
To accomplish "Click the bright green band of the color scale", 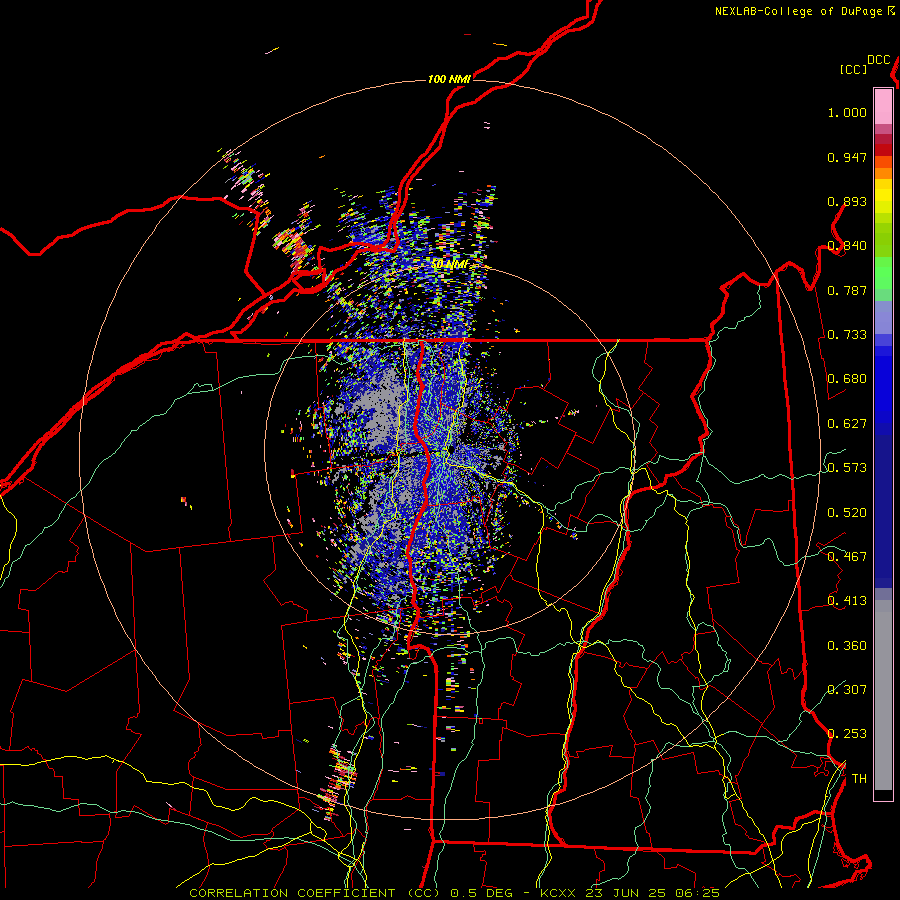I will (883, 273).
